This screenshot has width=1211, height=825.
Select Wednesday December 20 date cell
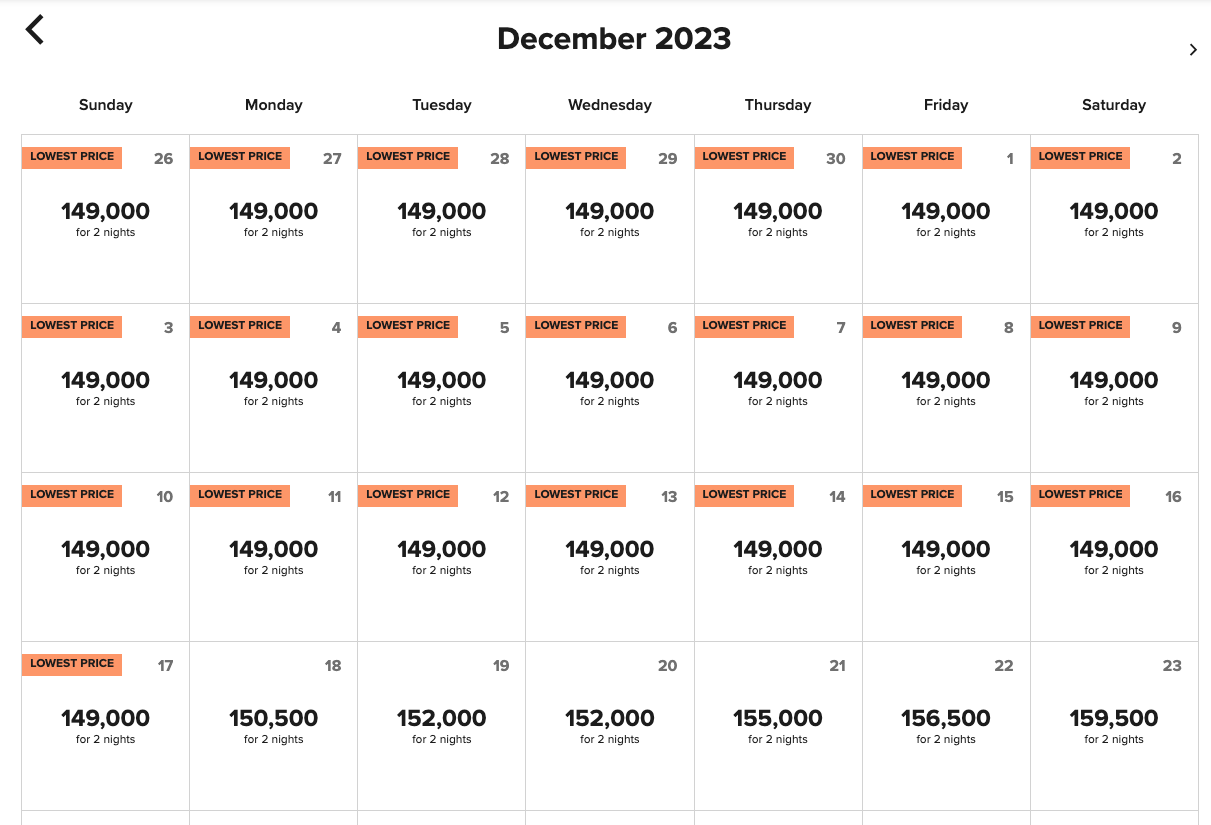tap(610, 726)
